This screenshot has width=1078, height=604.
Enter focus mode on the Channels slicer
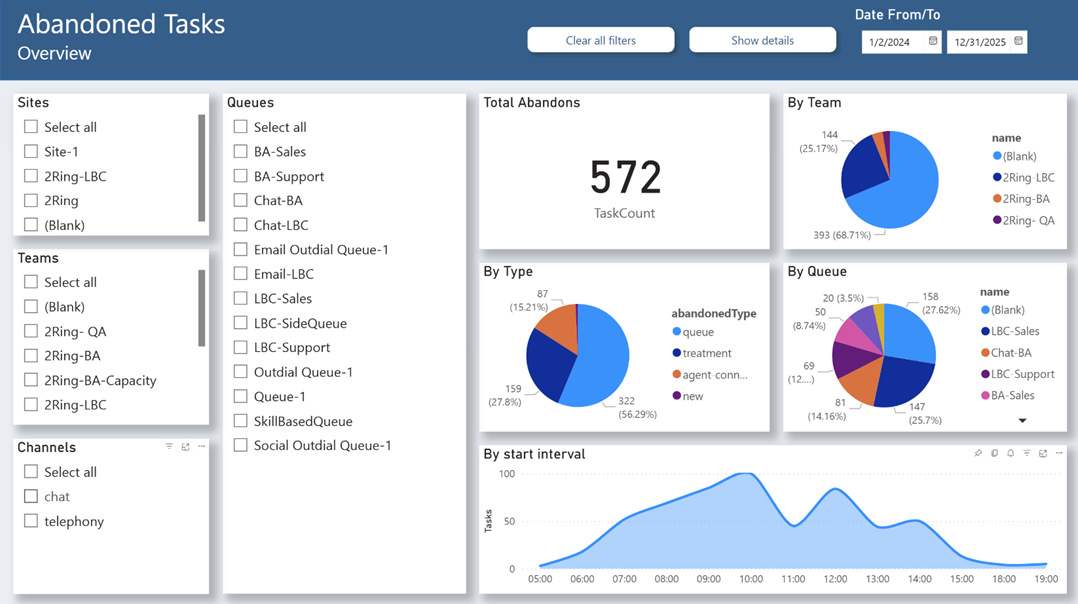185,446
